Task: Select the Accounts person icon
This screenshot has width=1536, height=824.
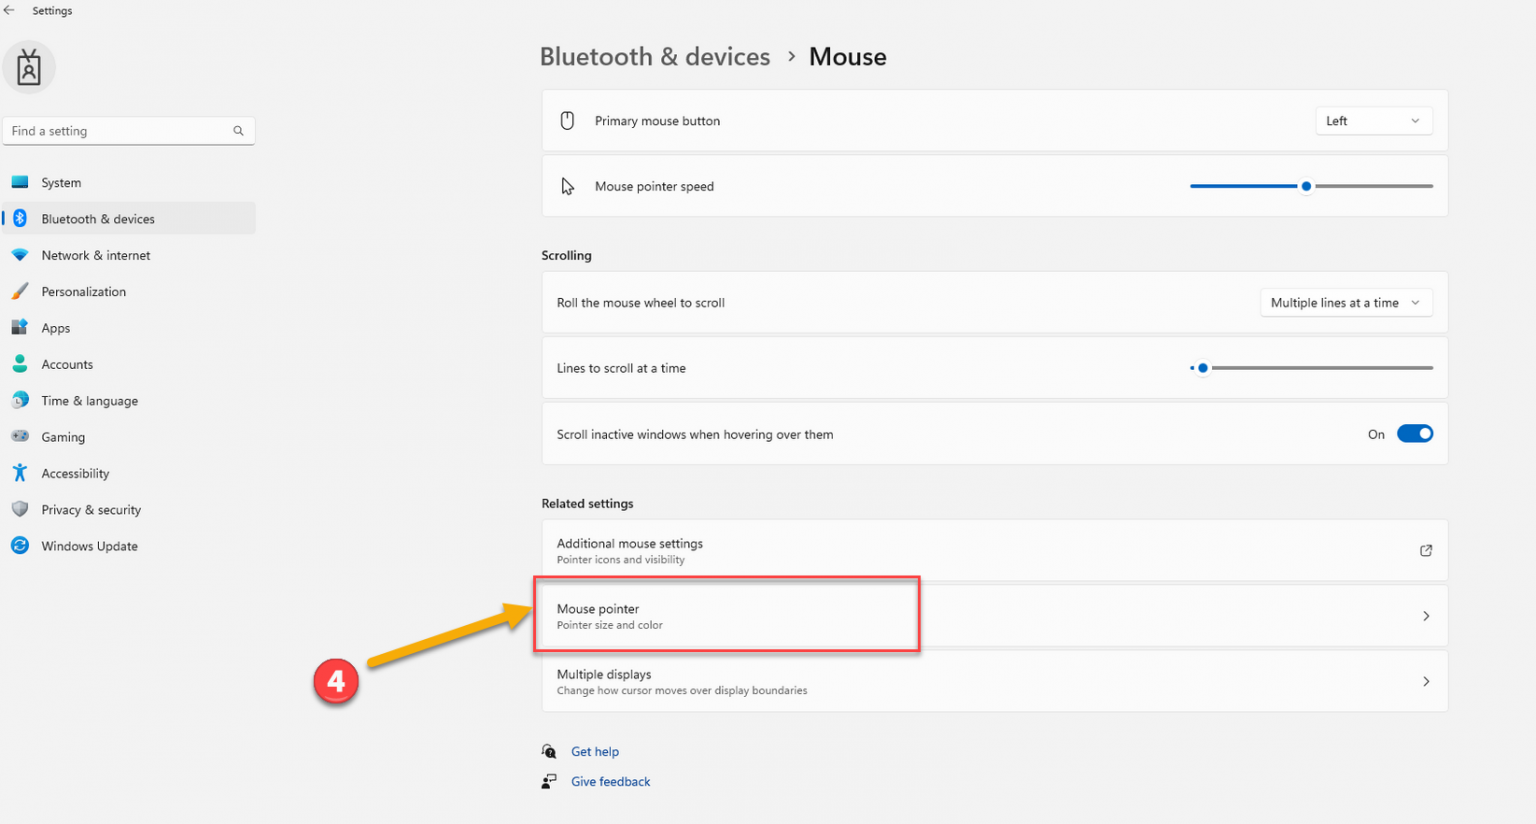Action: pos(21,363)
